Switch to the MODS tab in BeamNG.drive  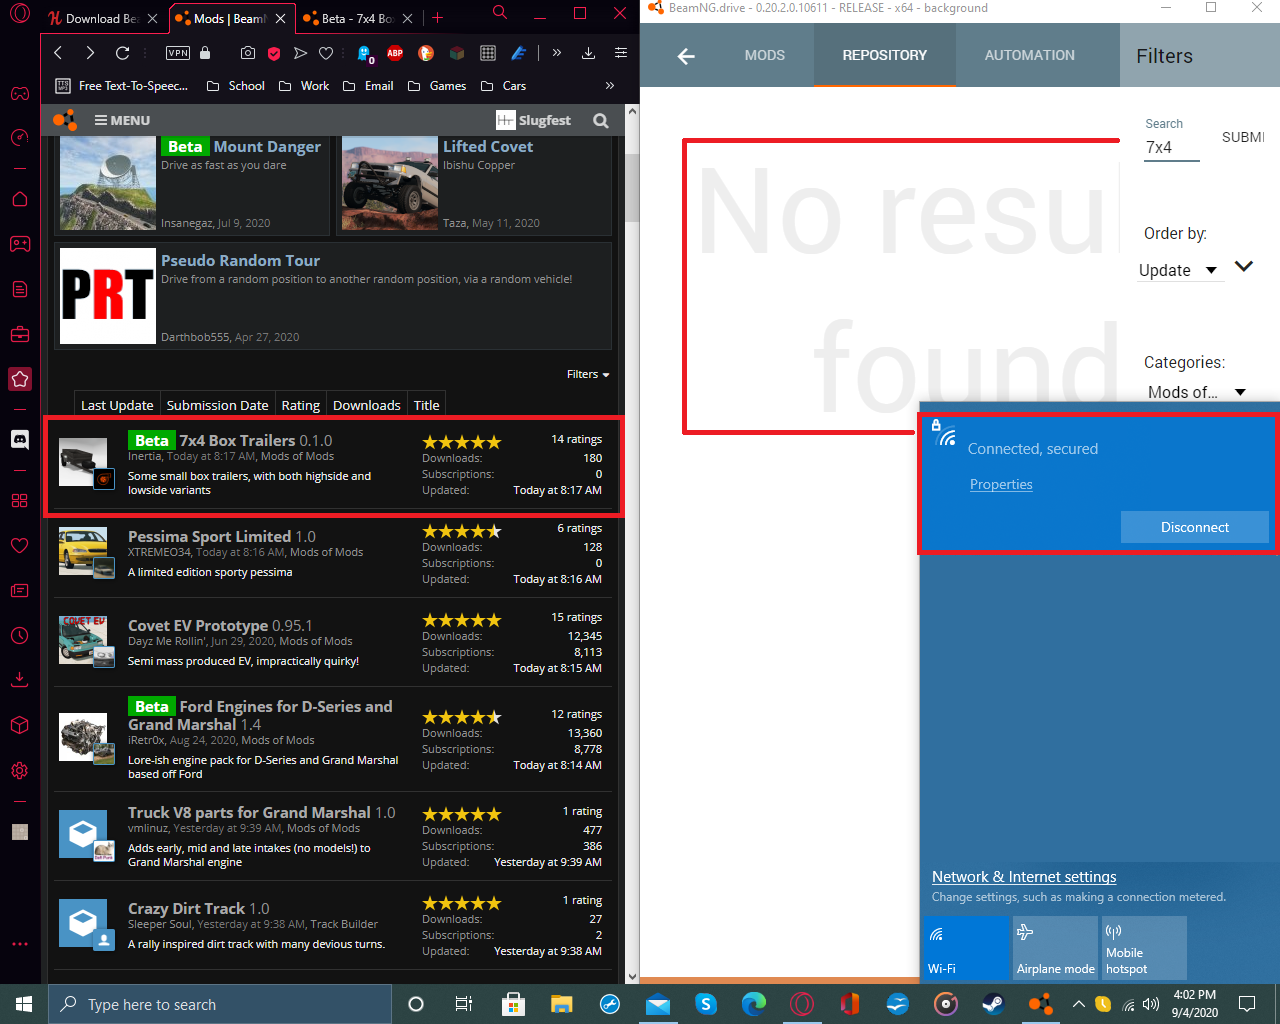765,55
